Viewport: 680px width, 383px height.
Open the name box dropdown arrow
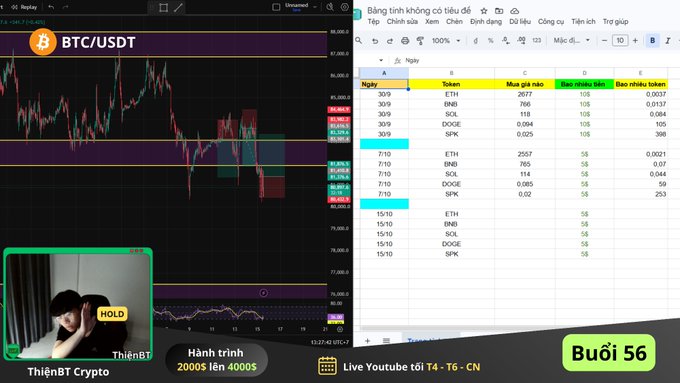[x=381, y=60]
